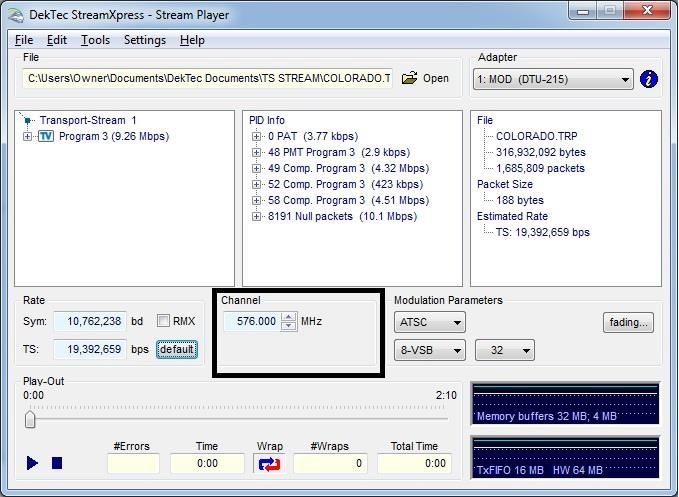
Task: Open the Edit menu
Action: pos(57,40)
